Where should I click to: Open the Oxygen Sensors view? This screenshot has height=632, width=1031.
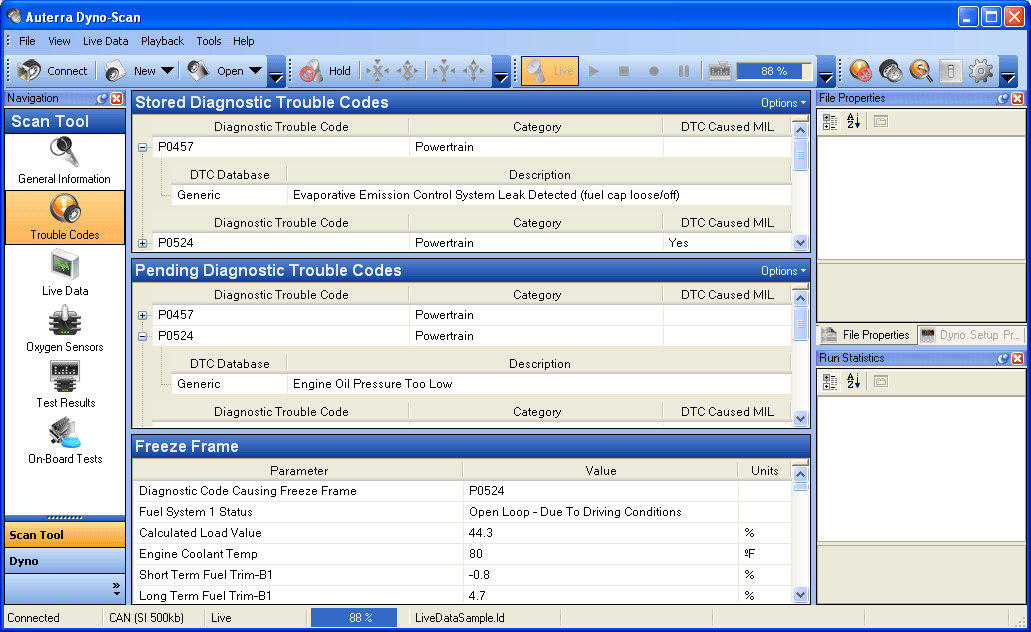pos(65,330)
